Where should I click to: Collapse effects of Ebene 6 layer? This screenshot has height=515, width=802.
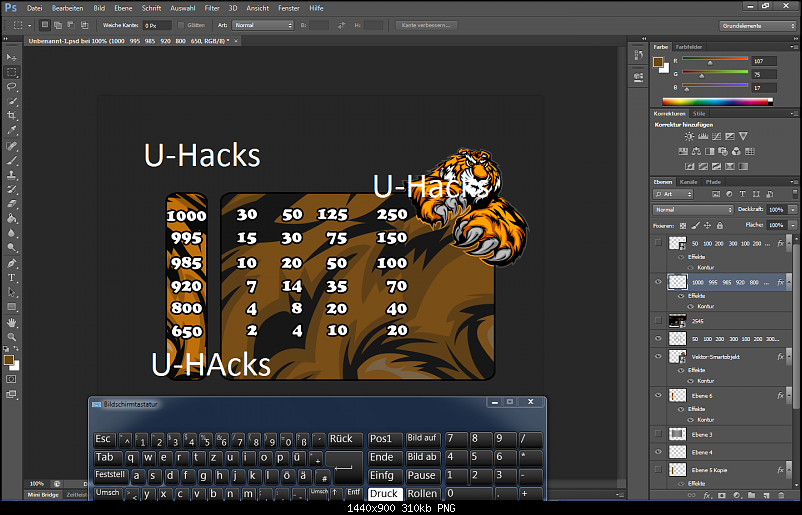point(789,395)
